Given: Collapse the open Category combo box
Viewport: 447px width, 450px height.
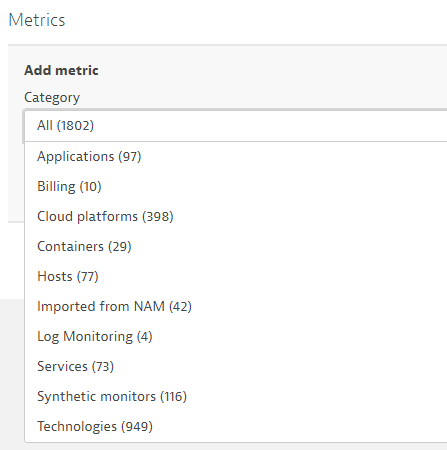Looking at the screenshot, I should 236,126.
